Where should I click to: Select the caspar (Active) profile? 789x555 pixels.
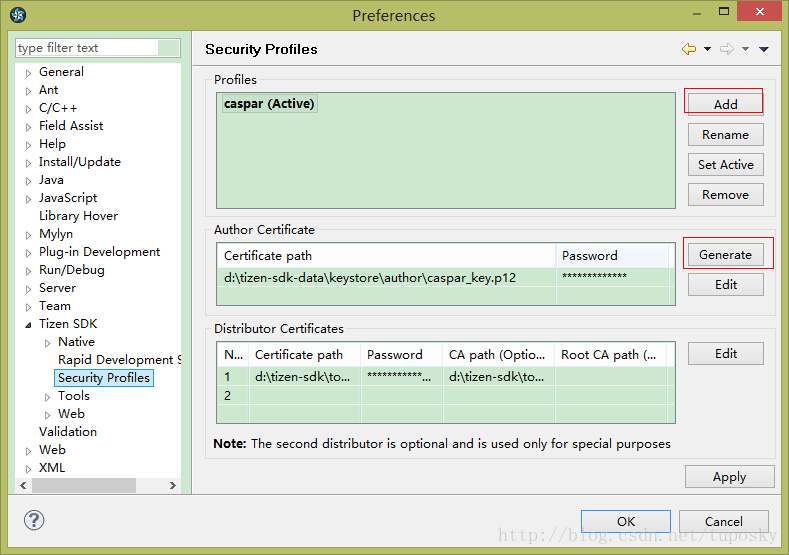269,104
